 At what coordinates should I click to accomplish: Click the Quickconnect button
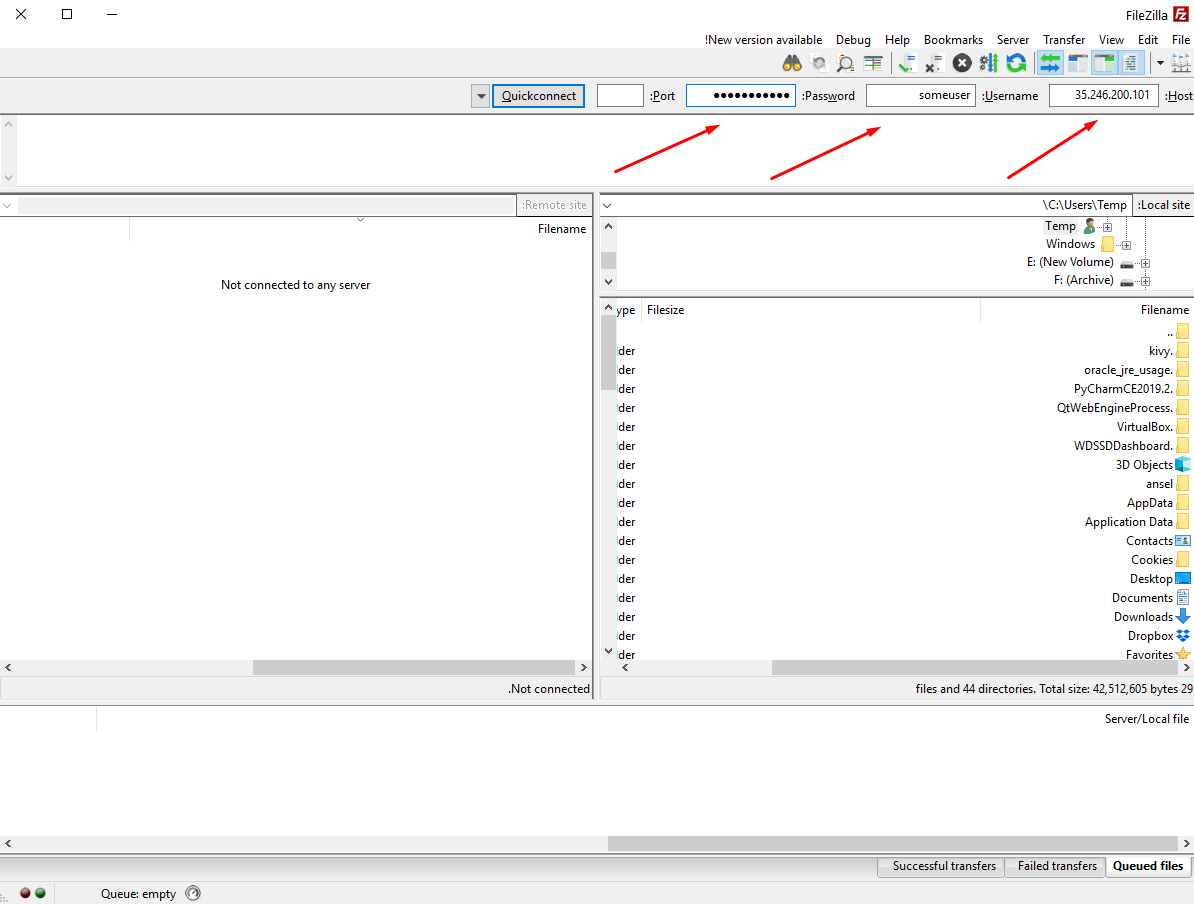pyautogui.click(x=538, y=96)
